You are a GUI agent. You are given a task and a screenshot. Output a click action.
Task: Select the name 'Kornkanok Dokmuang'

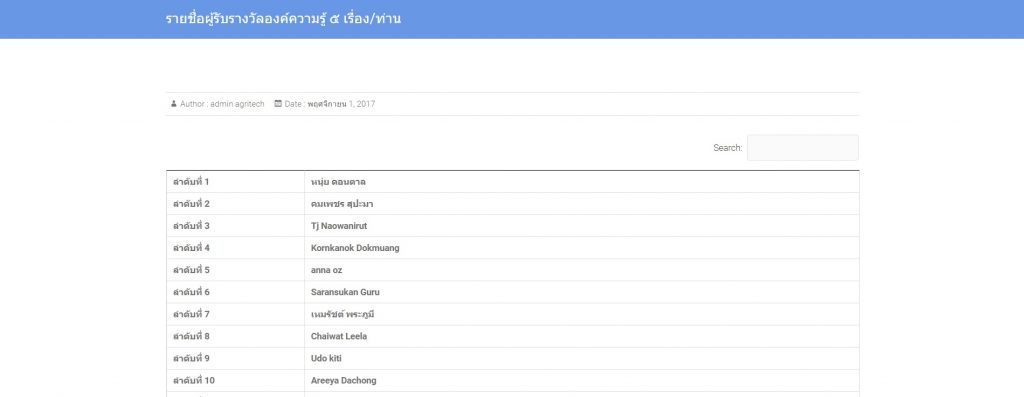click(x=355, y=248)
